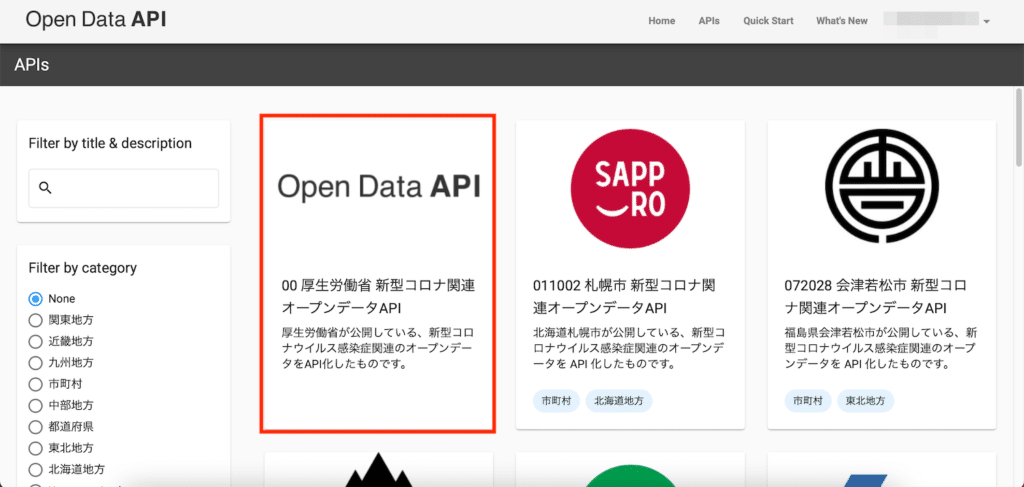Click the 札幌市 card description text
The height and width of the screenshot is (487, 1024).
click(629, 348)
